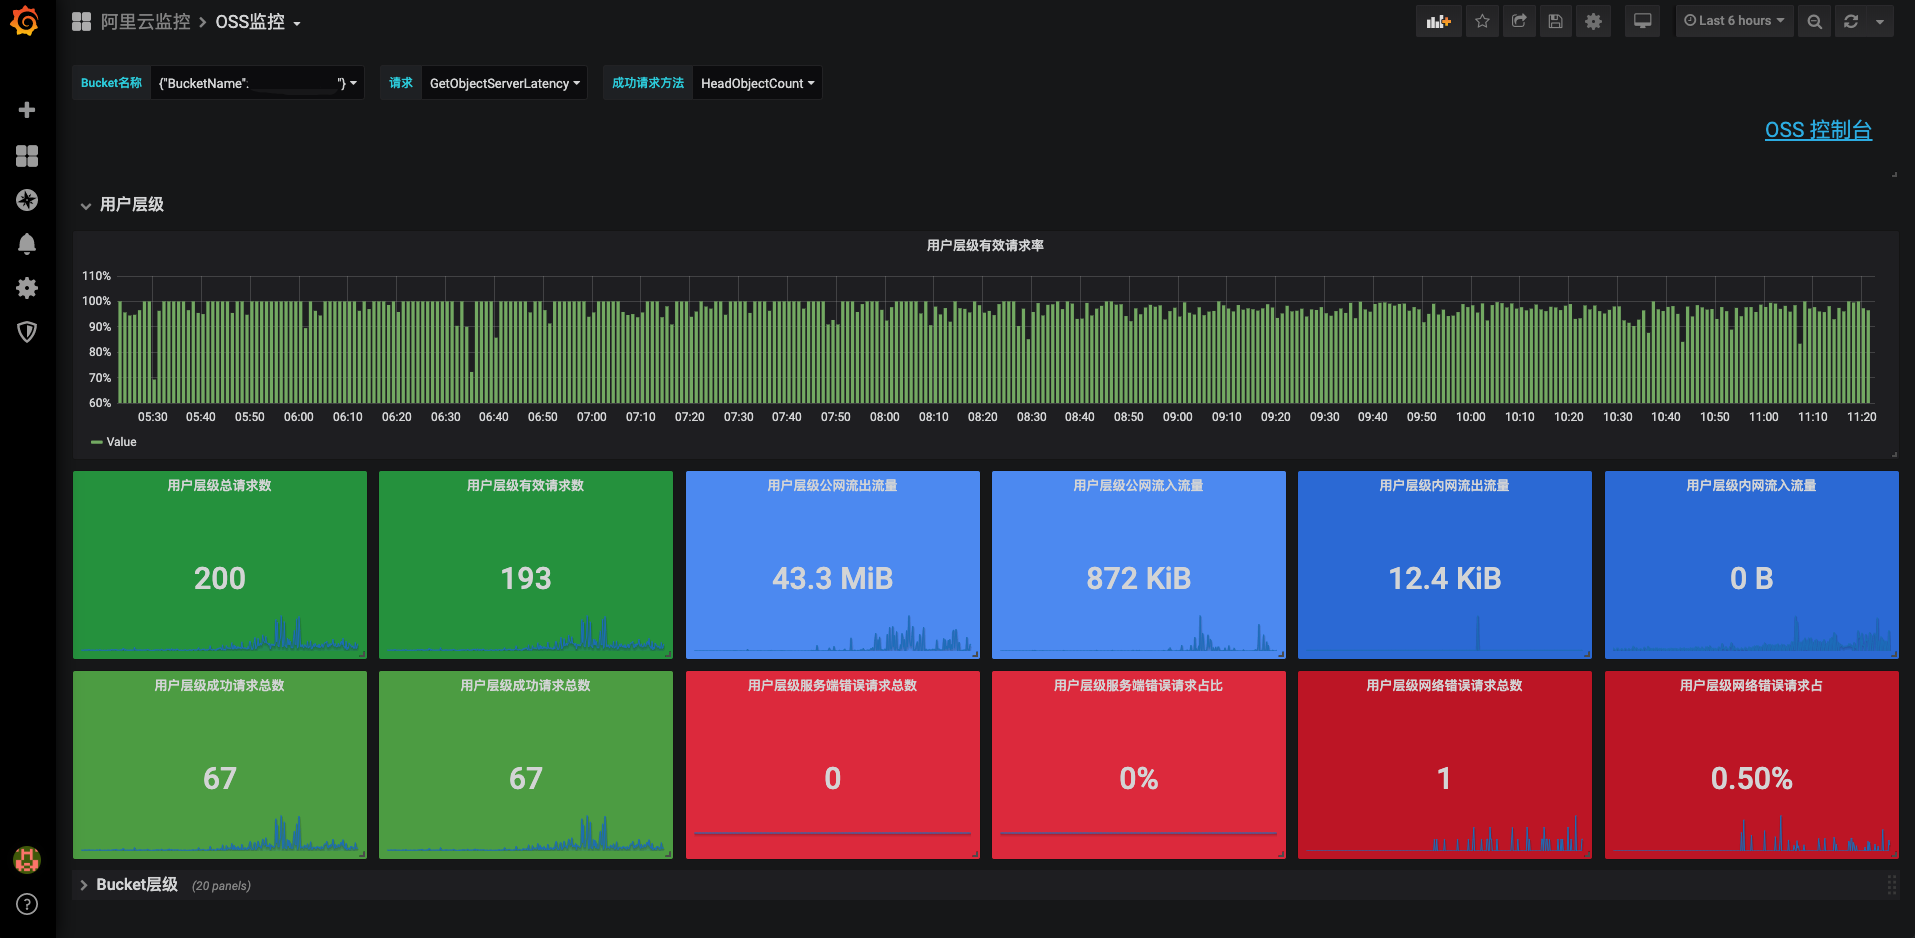Open the GetObjectServerLatency request dropdown

(504, 83)
